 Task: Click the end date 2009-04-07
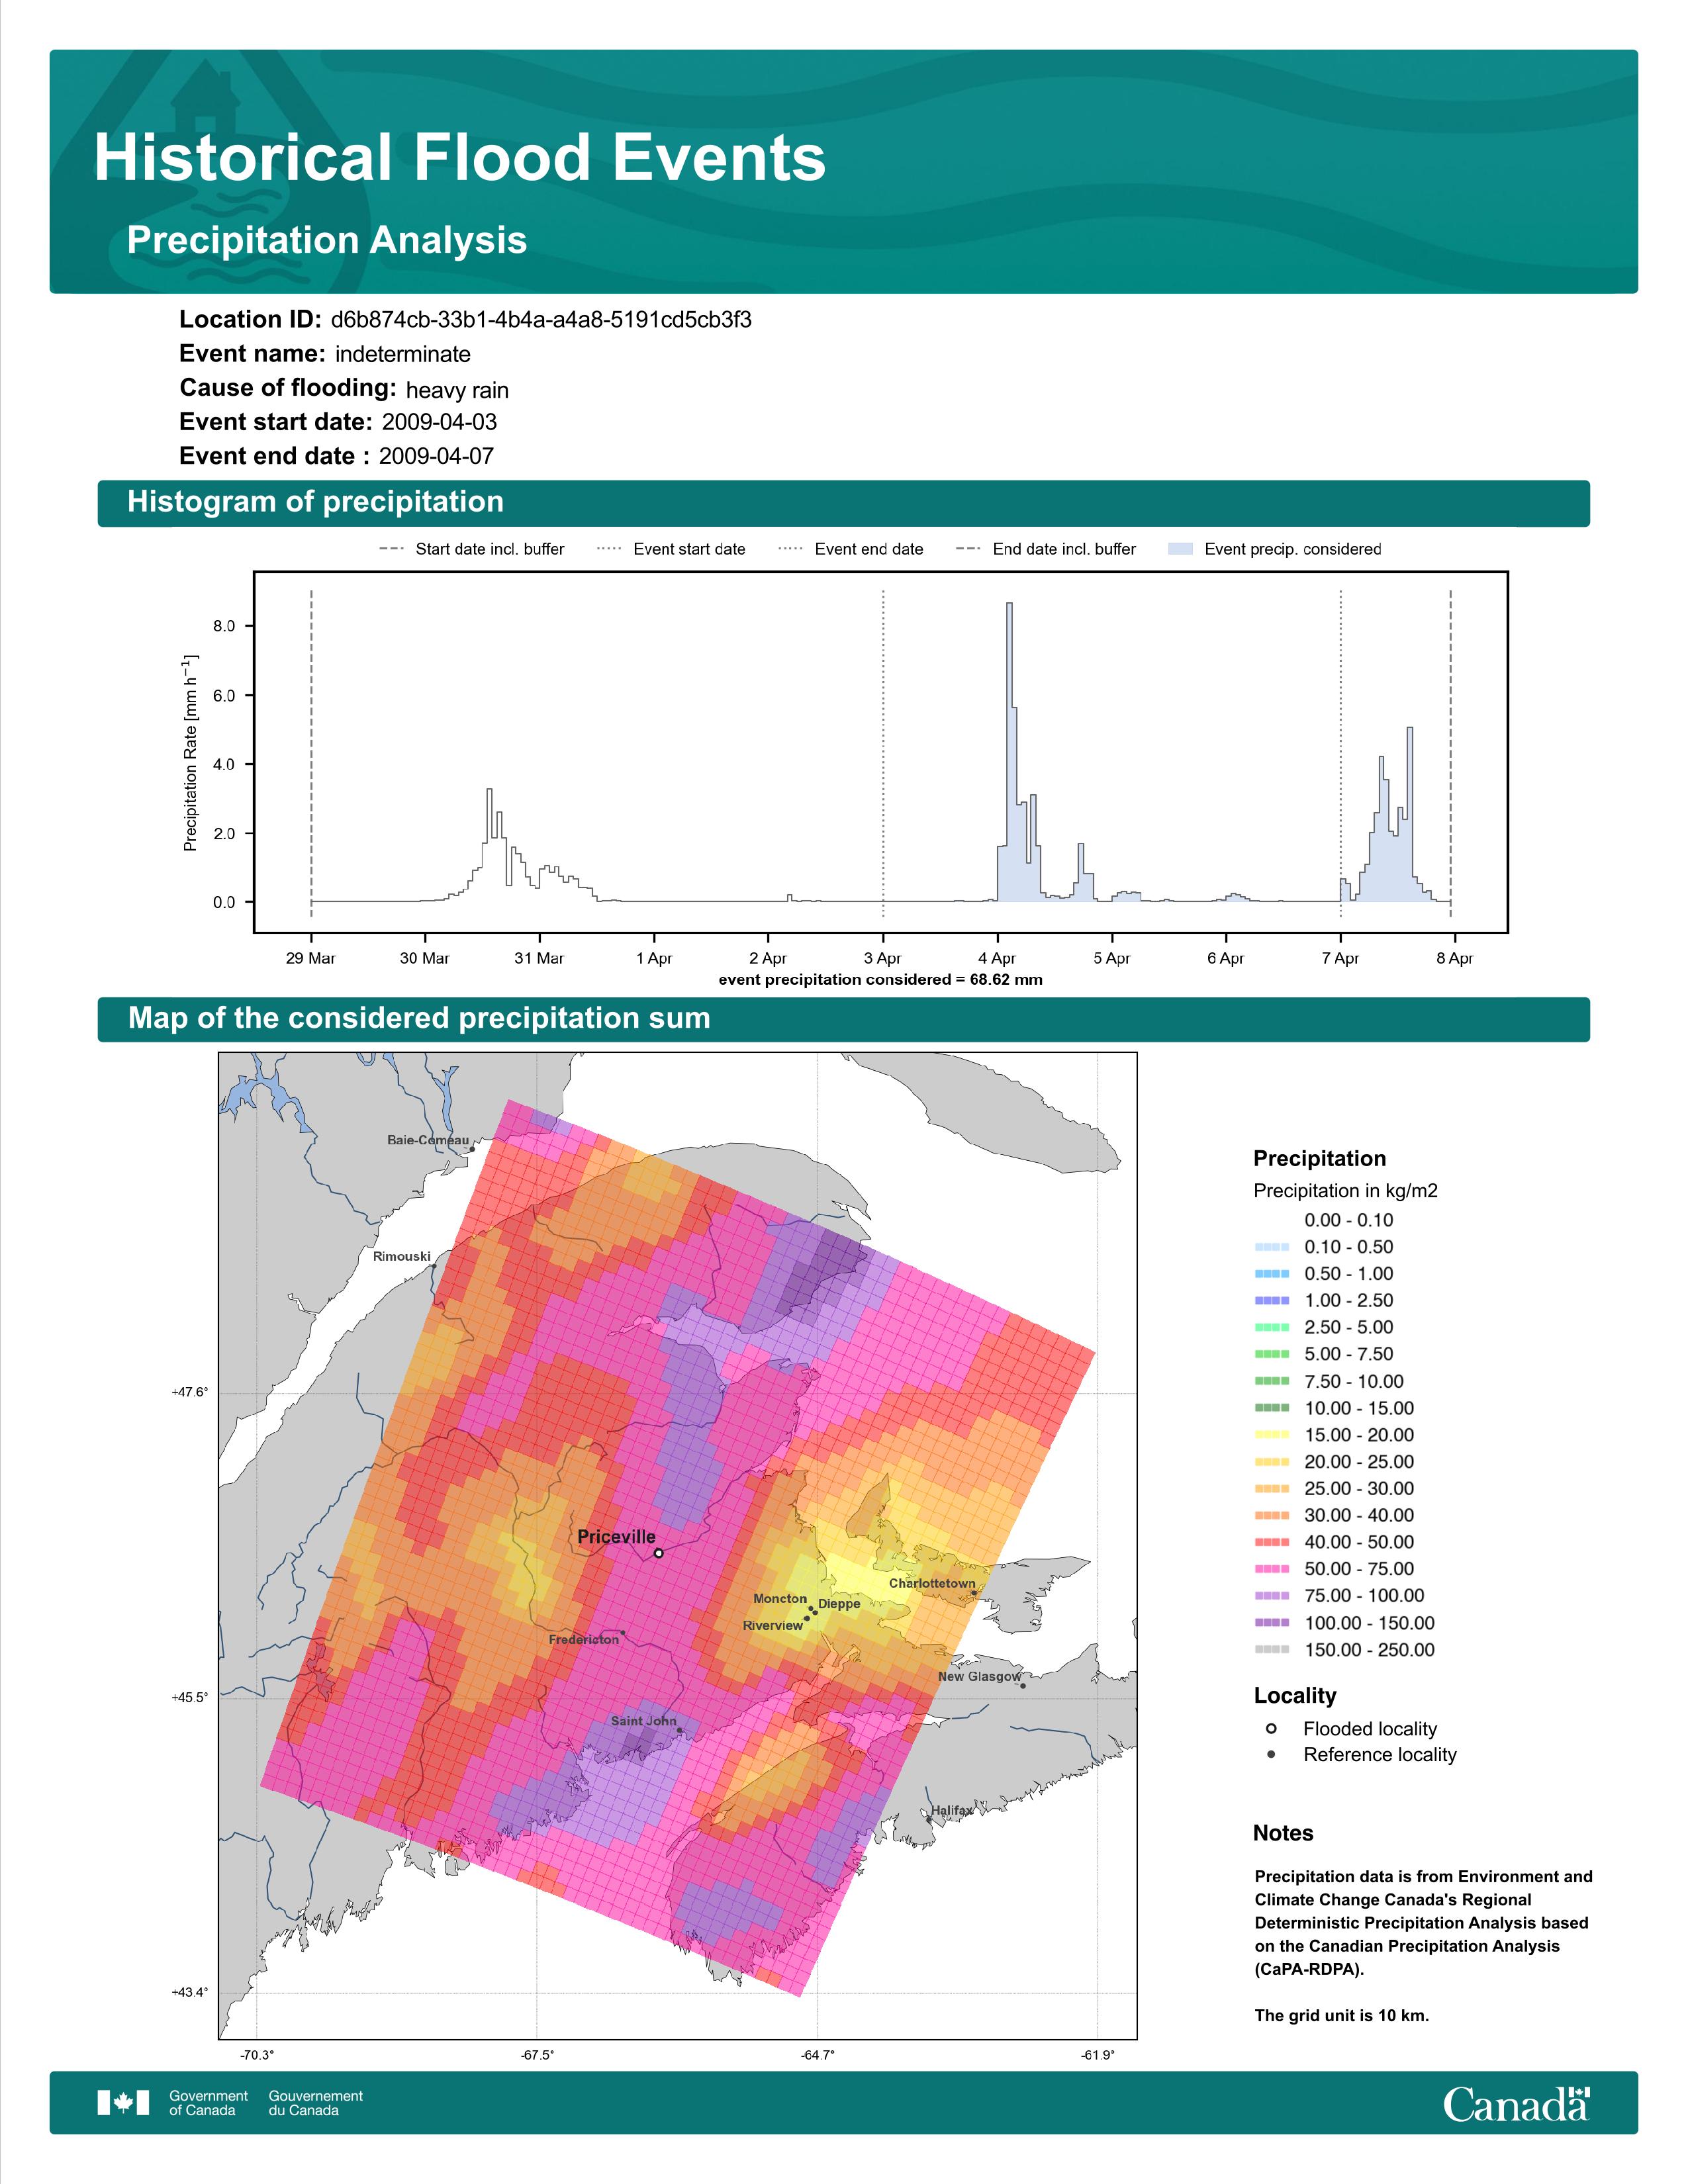pyautogui.click(x=436, y=456)
